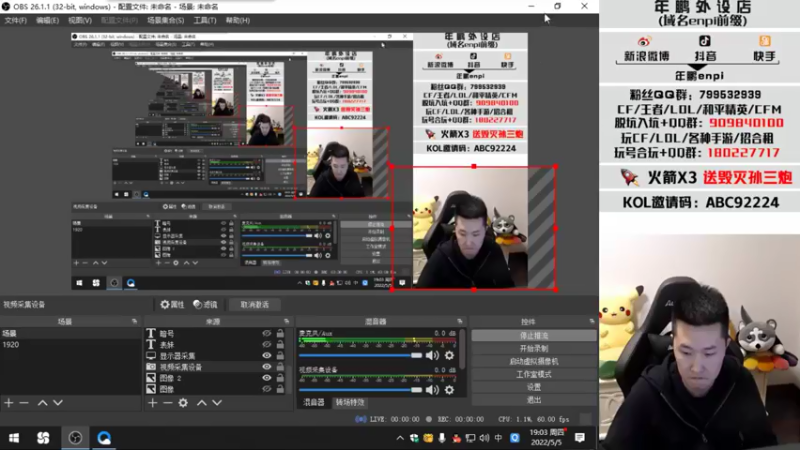Select the 1920 scene in the list
This screenshot has height=450, width=800.
pos(70,344)
